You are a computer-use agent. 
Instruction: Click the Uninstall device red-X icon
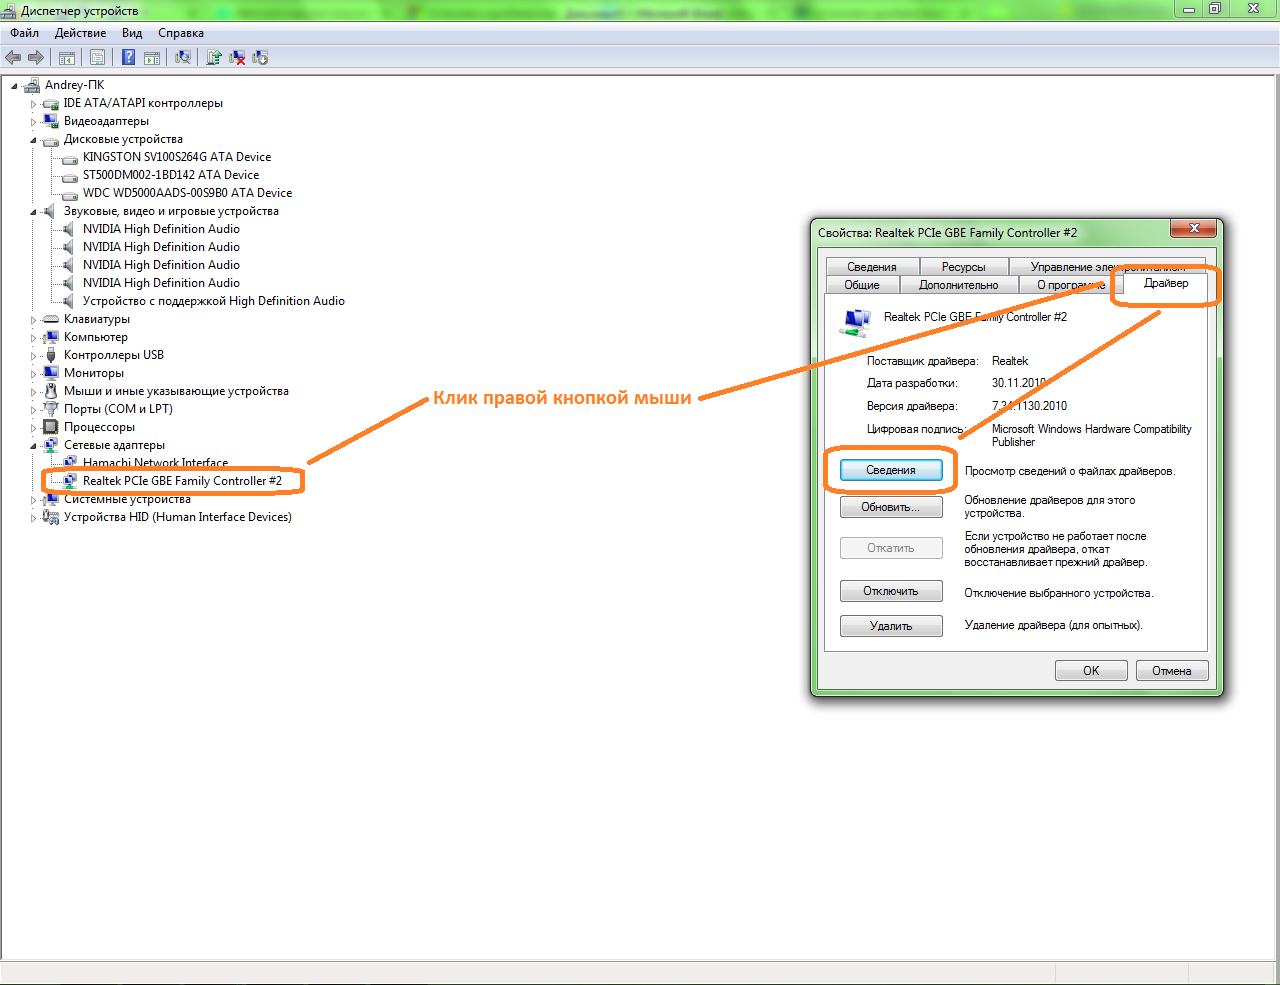237,58
